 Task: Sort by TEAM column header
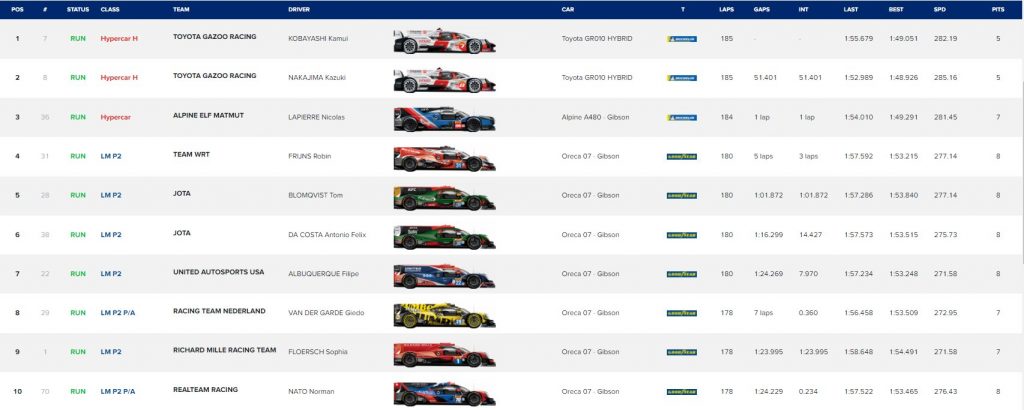[181, 10]
